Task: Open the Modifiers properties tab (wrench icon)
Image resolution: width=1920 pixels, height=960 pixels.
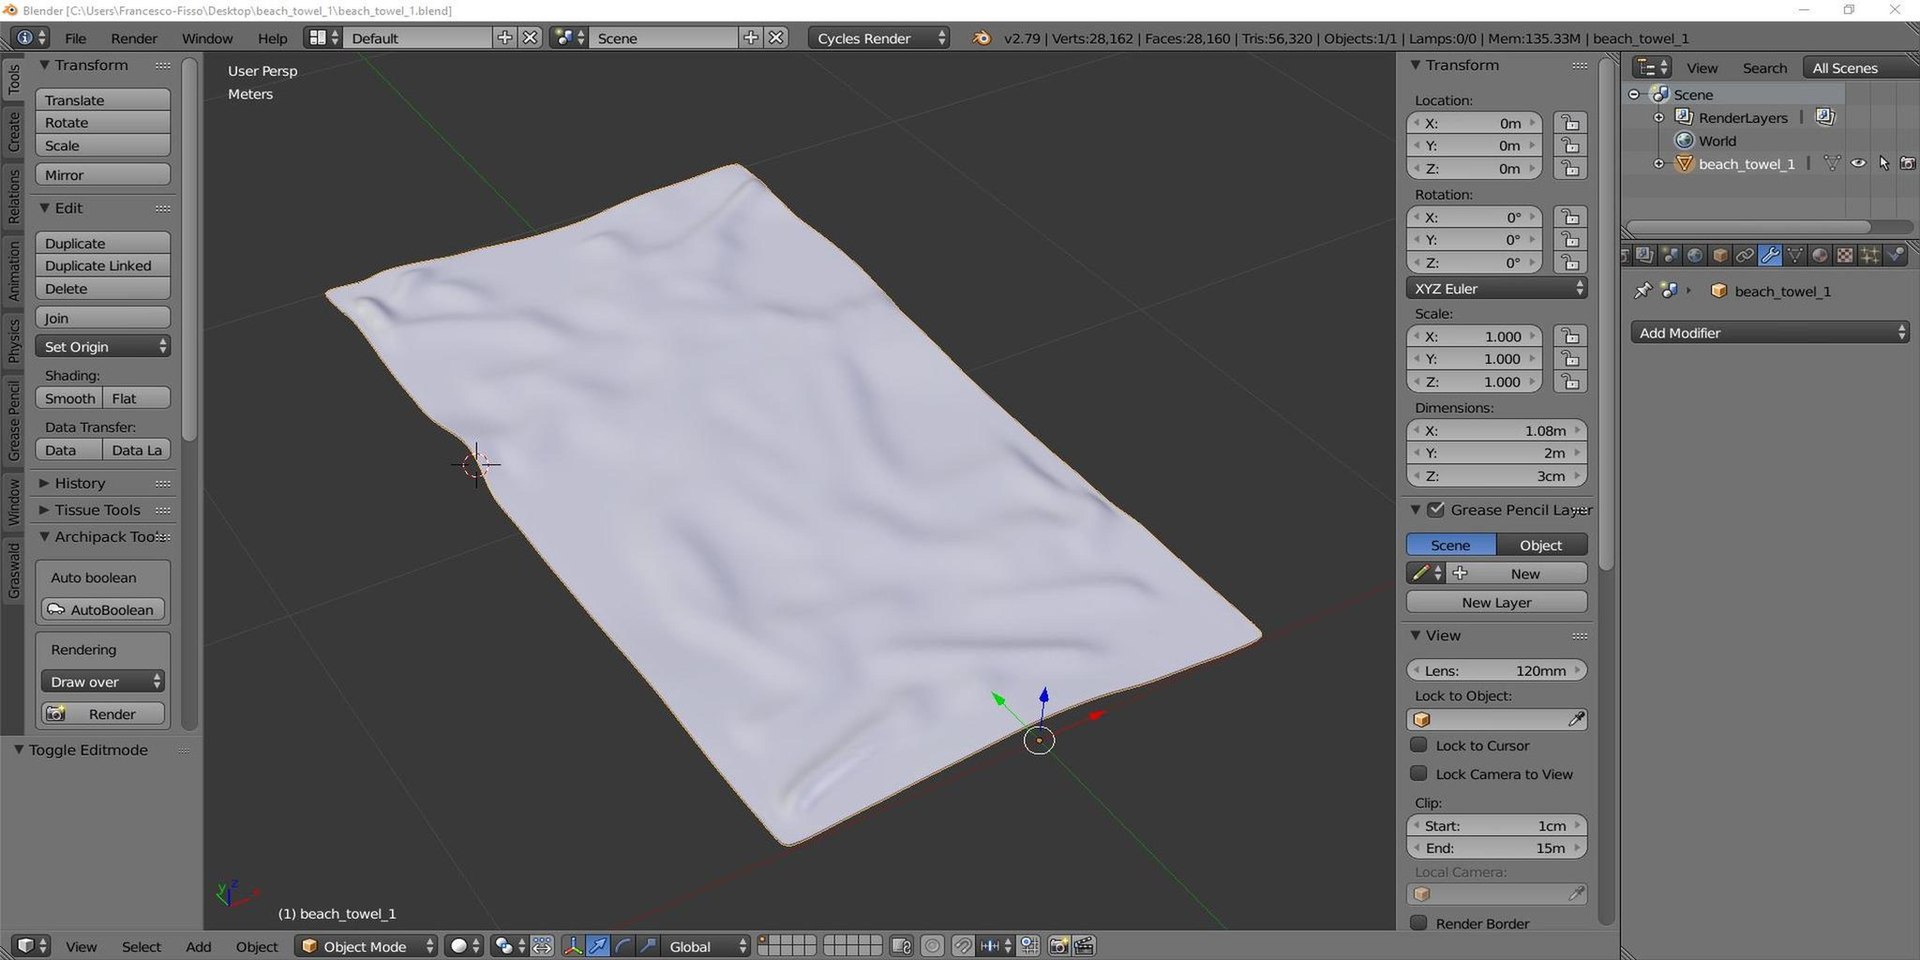Action: (1770, 256)
